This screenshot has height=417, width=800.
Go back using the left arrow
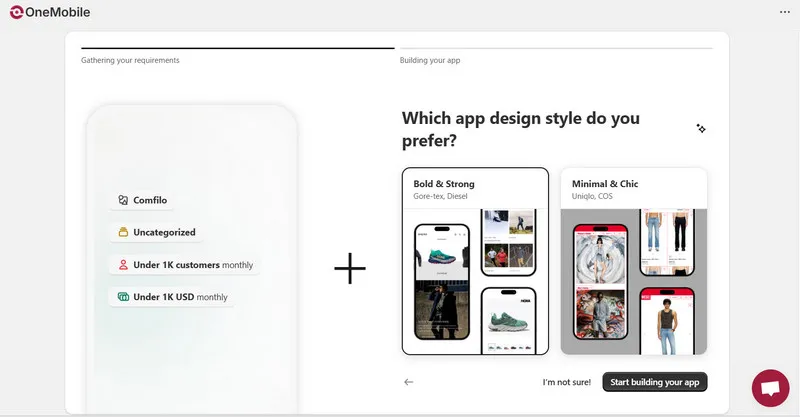(x=409, y=382)
